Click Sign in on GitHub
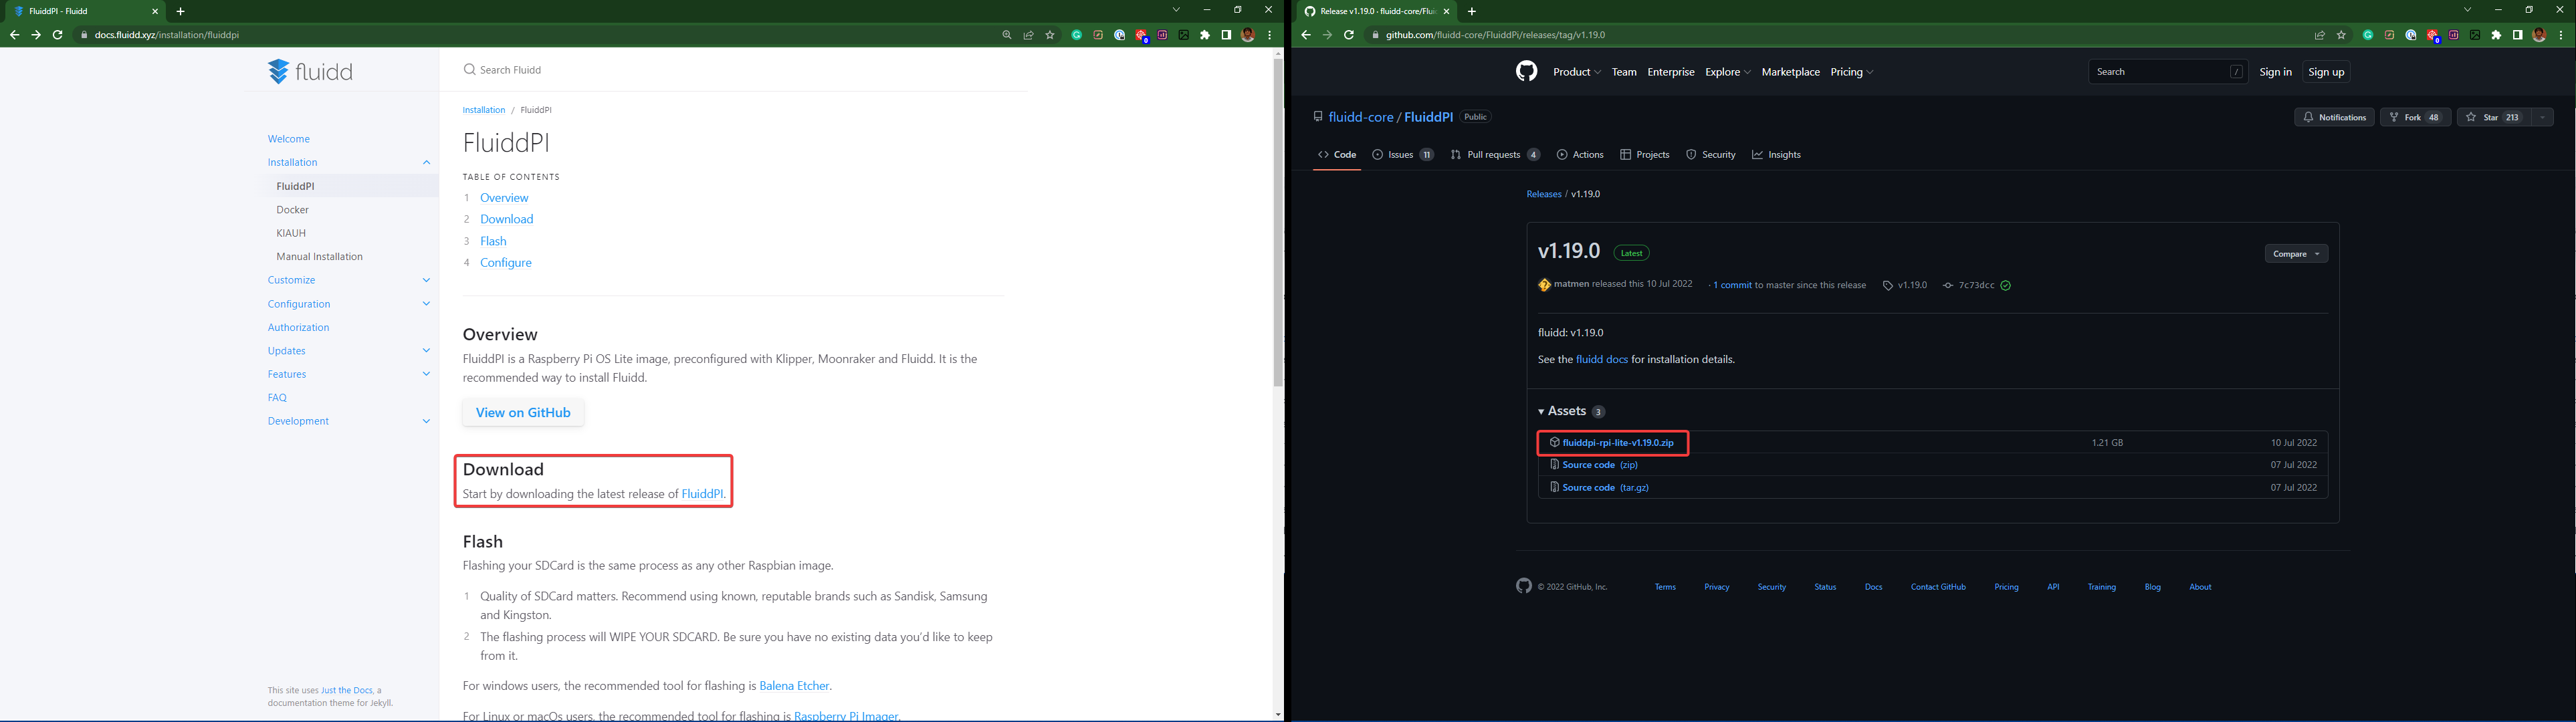 coord(2275,72)
